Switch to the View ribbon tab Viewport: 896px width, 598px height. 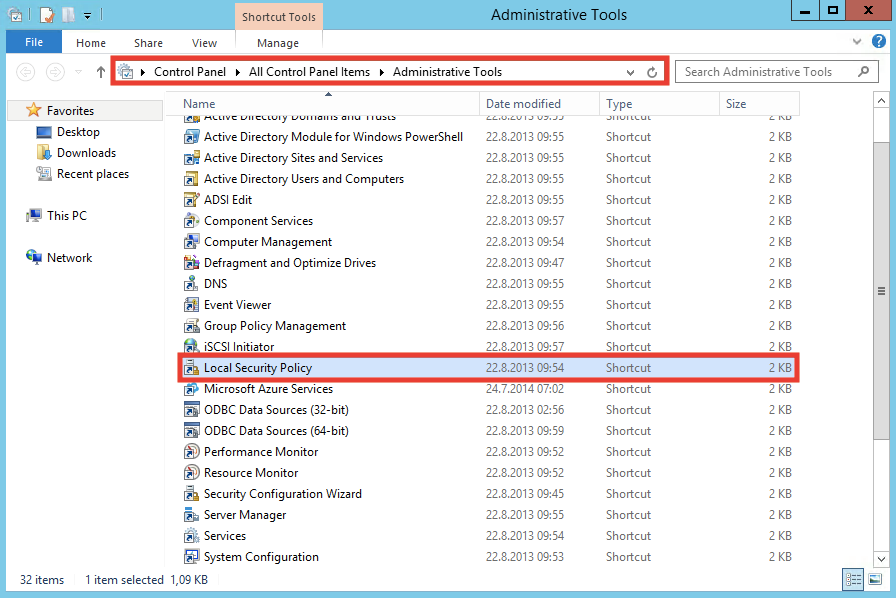204,43
